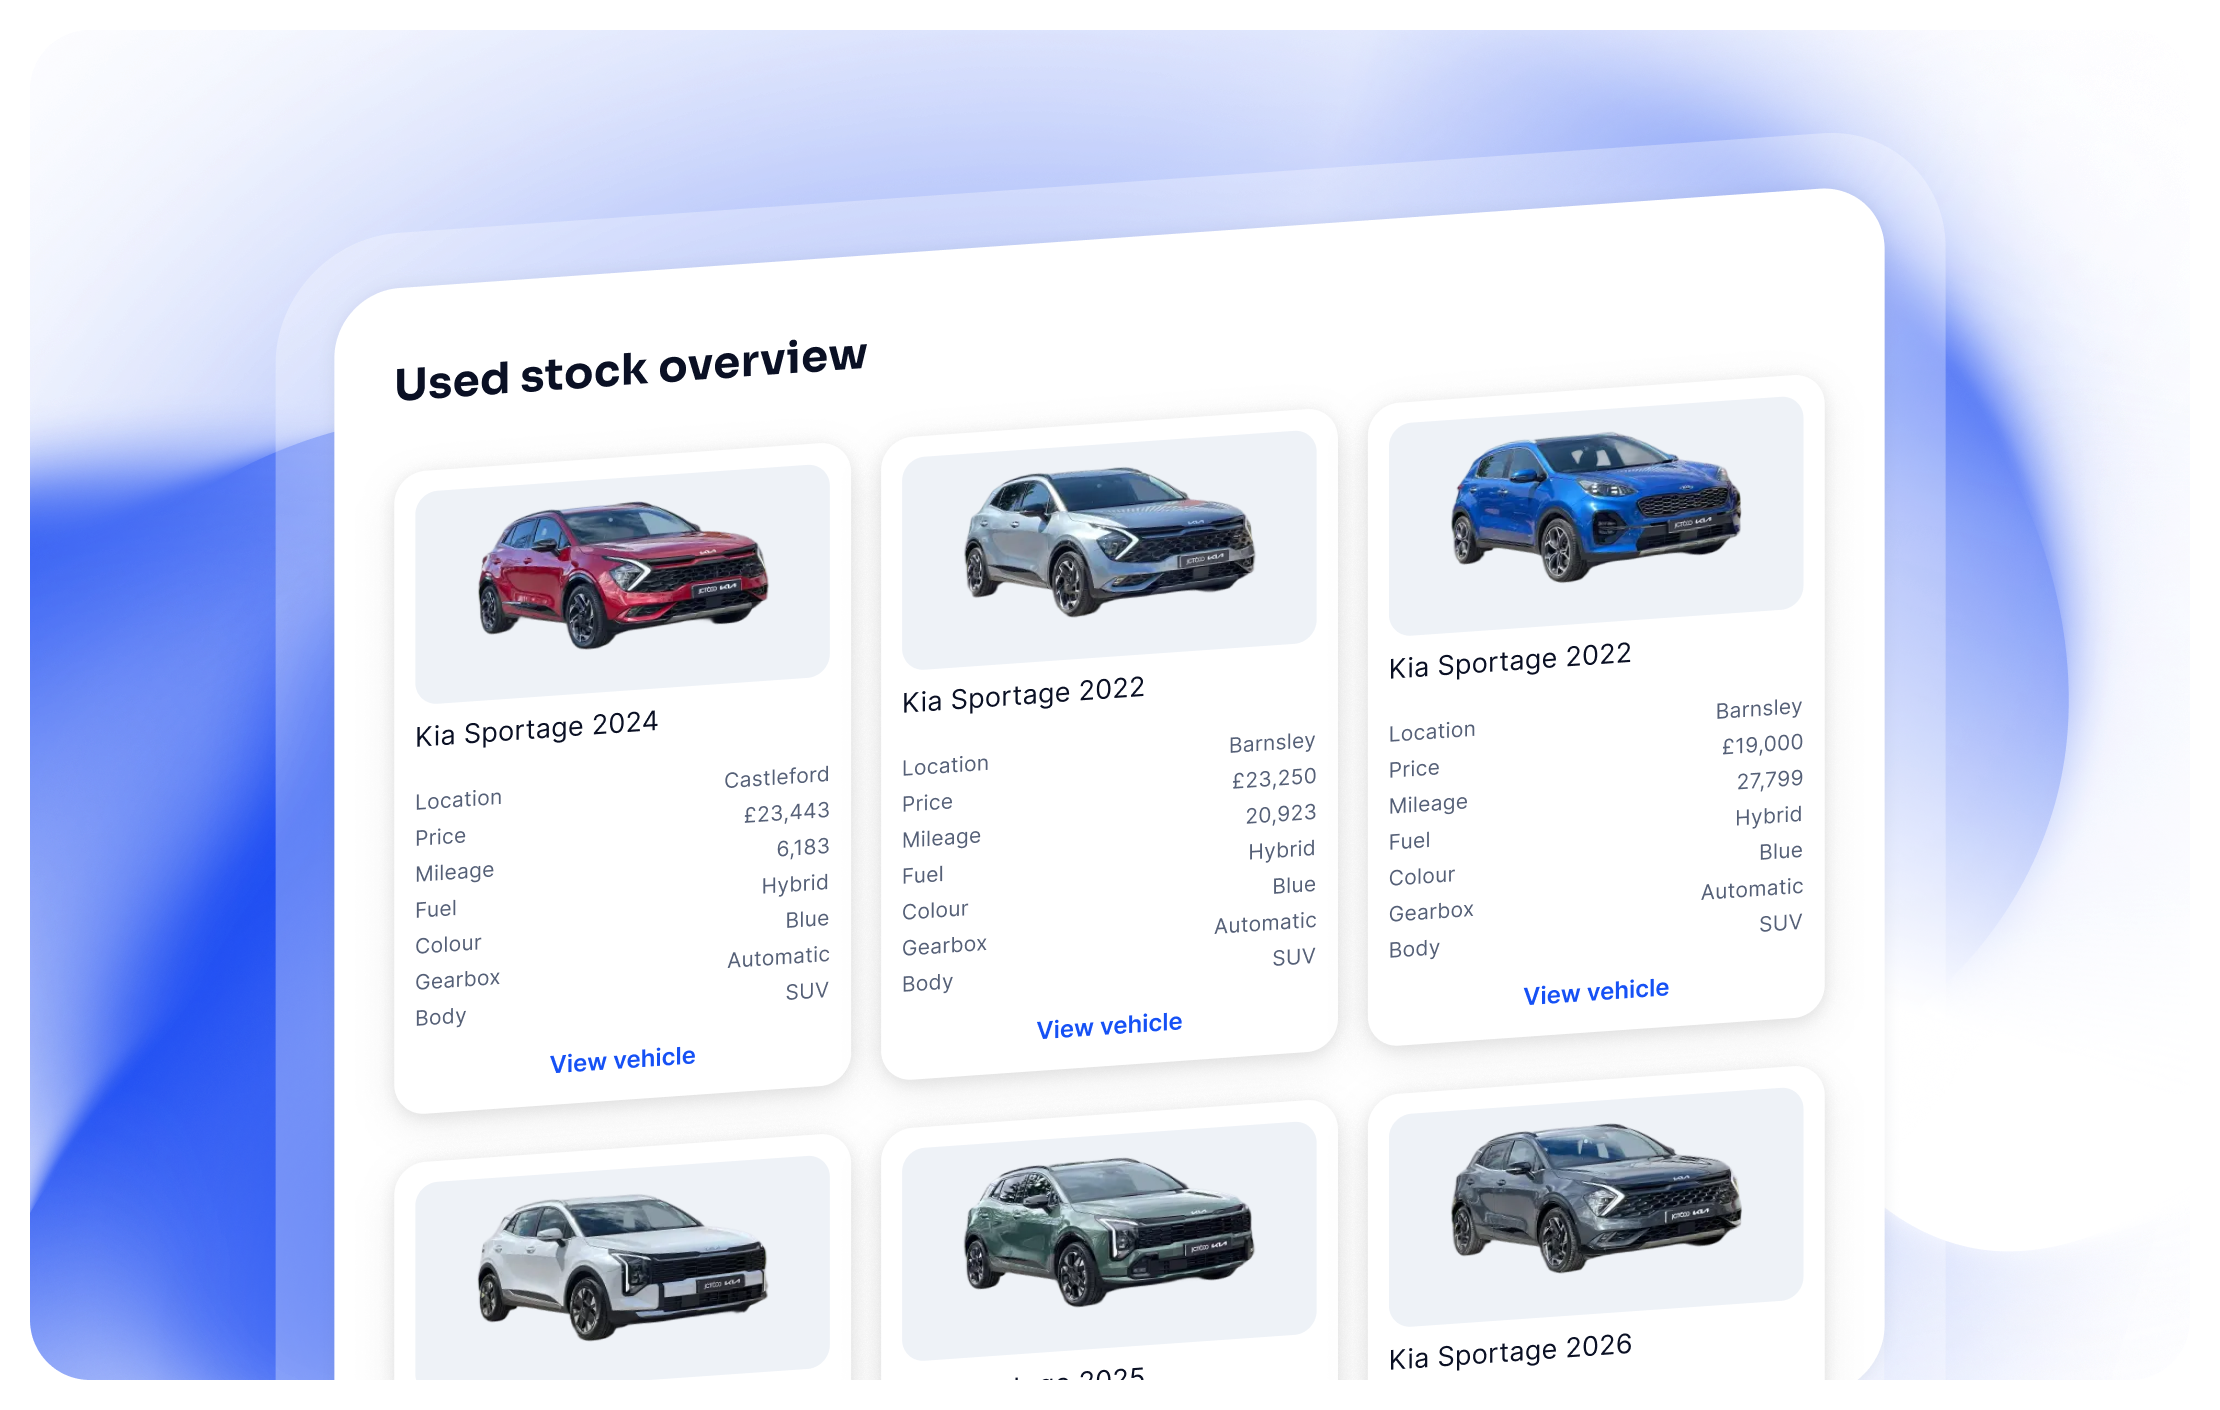This screenshot has height=1410, width=2220.
Task: Select the bright blue Kia Sportage photo
Action: (x=1596, y=515)
